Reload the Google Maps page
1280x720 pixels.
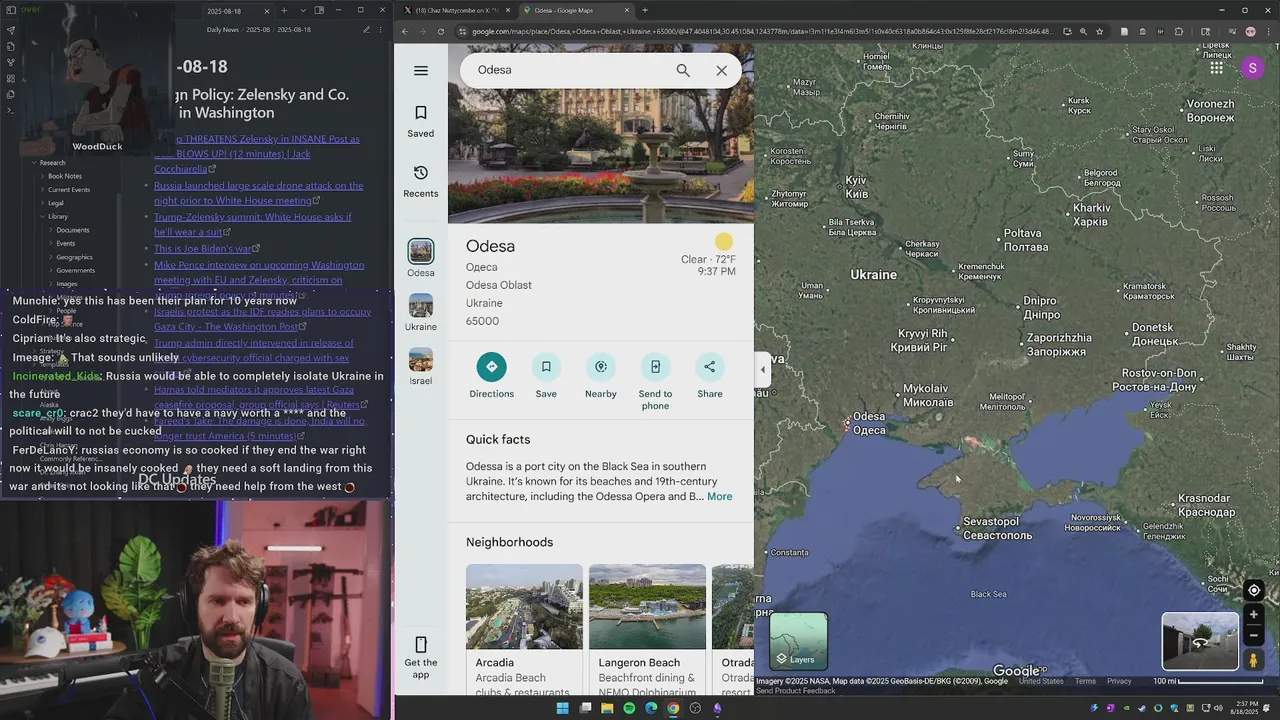point(441,31)
